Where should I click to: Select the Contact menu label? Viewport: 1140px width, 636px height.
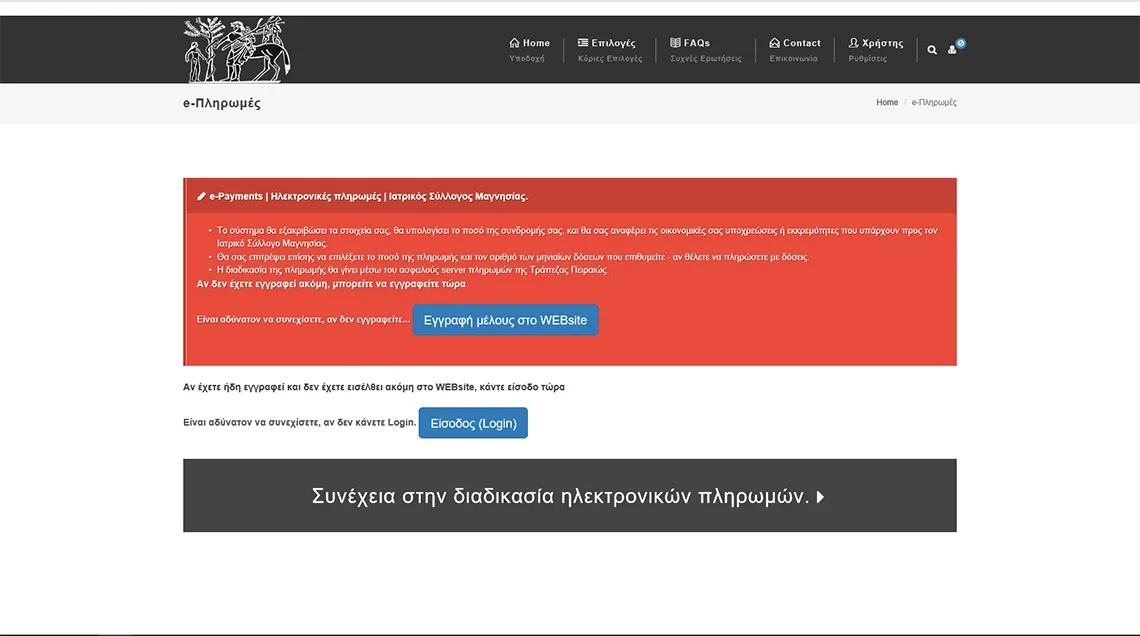click(x=801, y=43)
